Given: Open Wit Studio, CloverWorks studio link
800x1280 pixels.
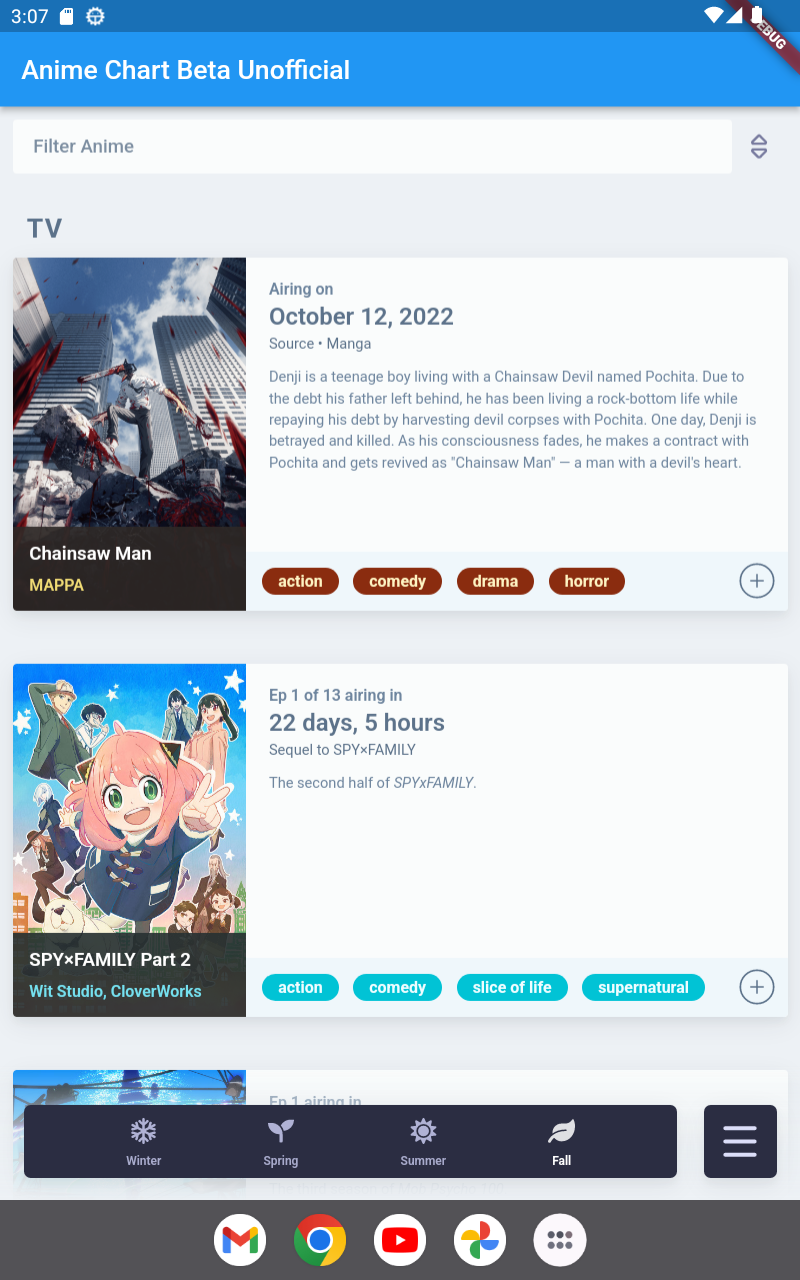Looking at the screenshot, I should (116, 991).
